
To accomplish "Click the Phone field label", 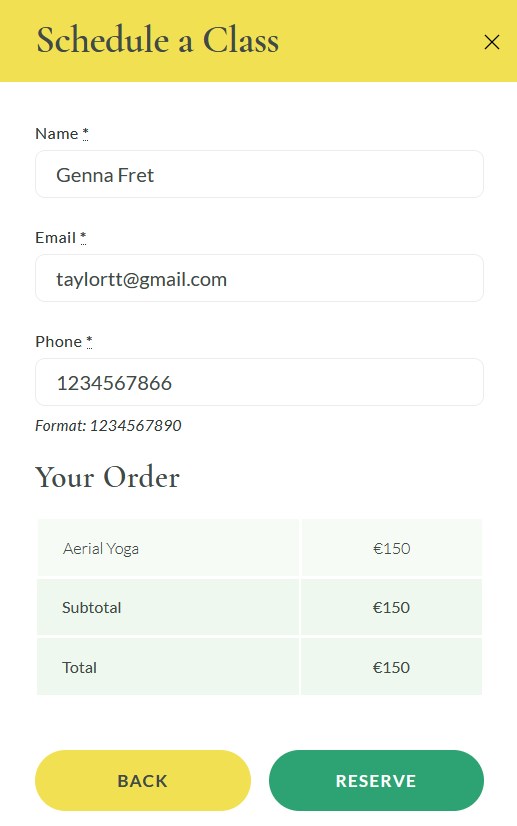I will coord(58,341).
